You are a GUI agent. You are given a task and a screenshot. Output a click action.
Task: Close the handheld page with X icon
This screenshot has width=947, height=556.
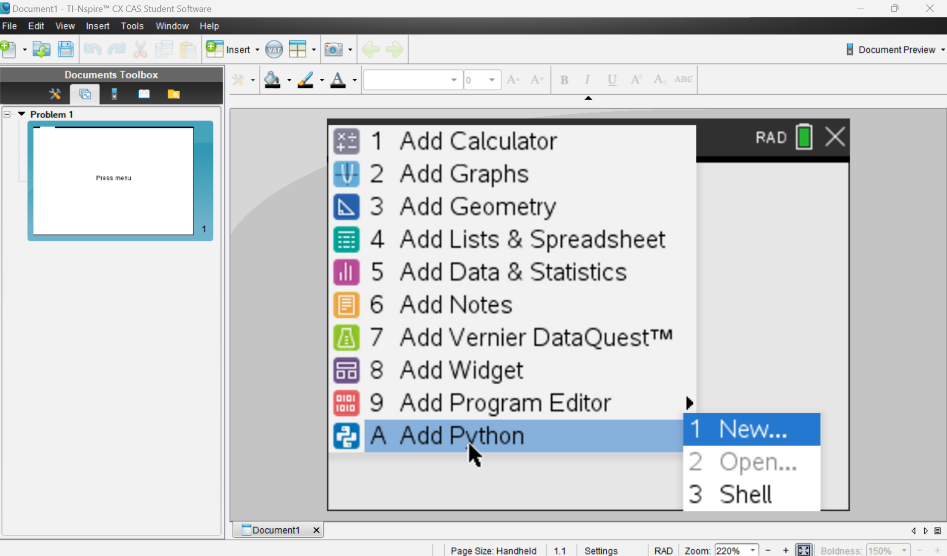[835, 137]
